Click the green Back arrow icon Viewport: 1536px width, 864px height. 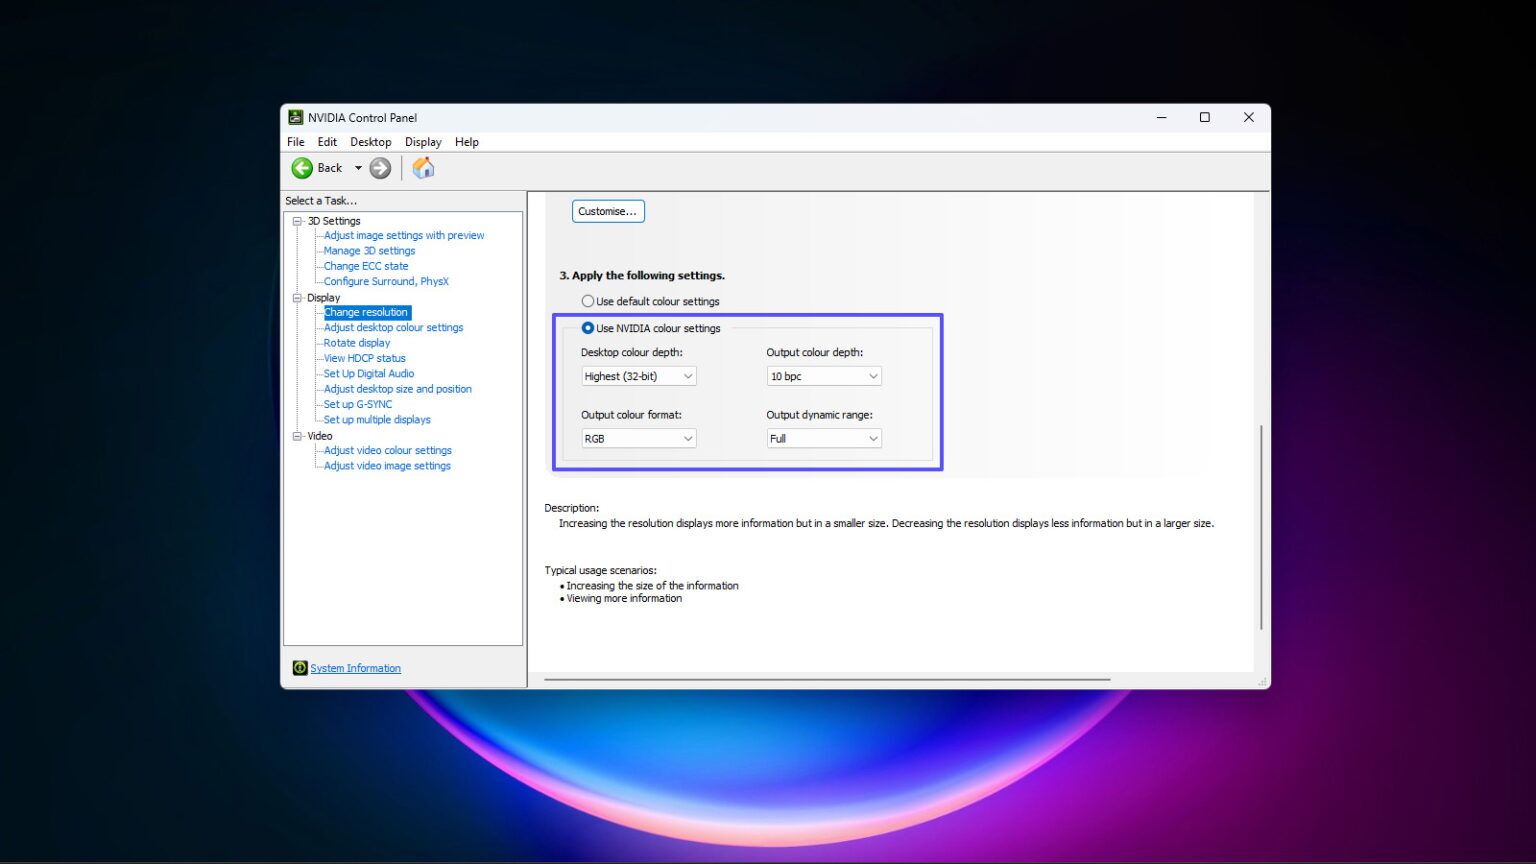point(302,168)
